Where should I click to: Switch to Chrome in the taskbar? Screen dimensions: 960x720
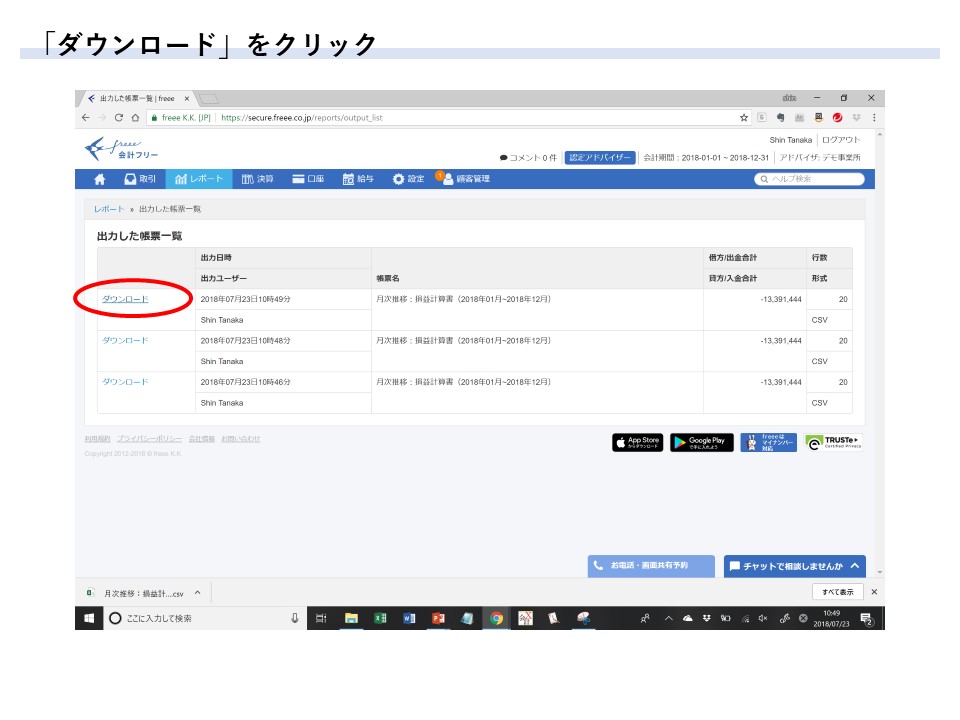[x=497, y=618]
